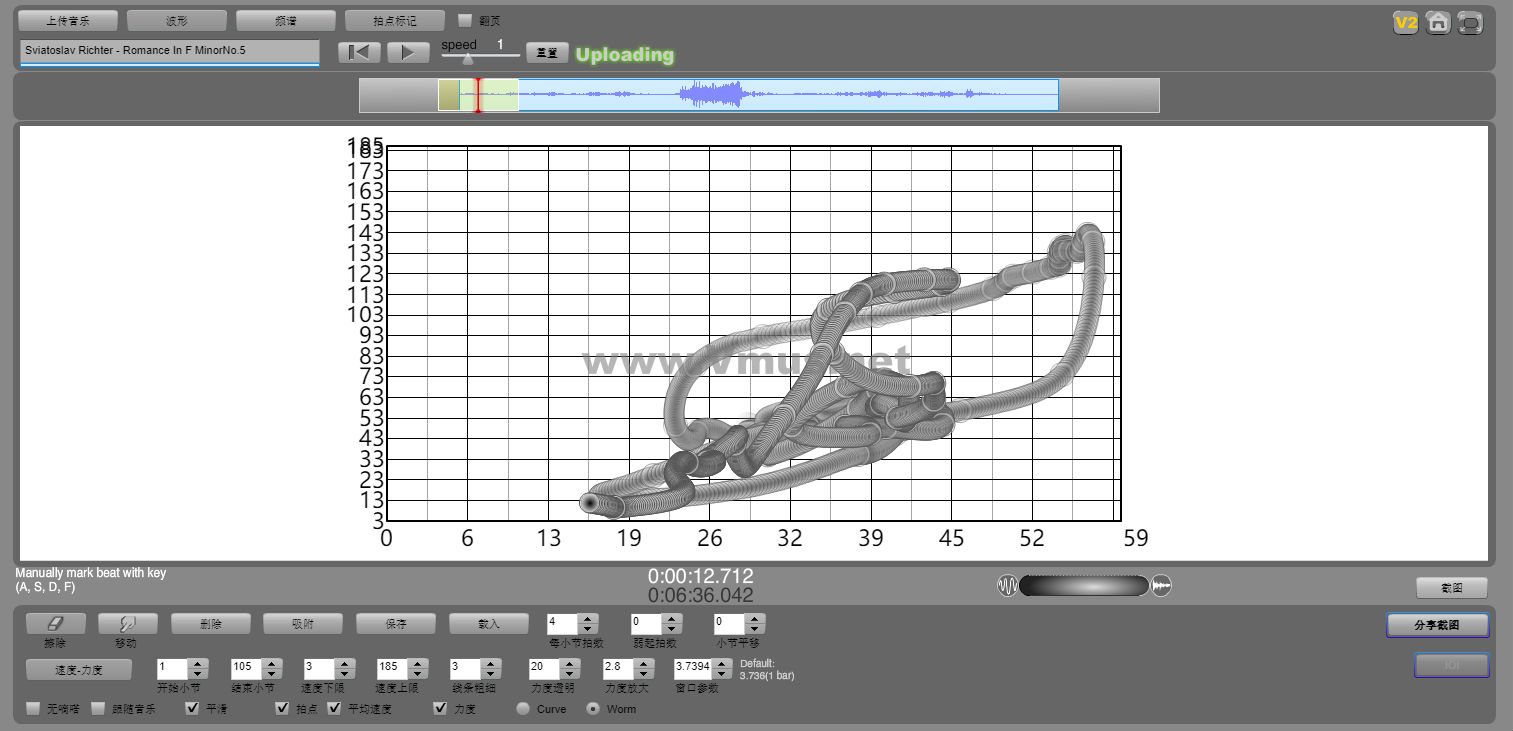Screen dimensions: 1513x731
Task: Click the speed slider handle
Action: (468, 58)
